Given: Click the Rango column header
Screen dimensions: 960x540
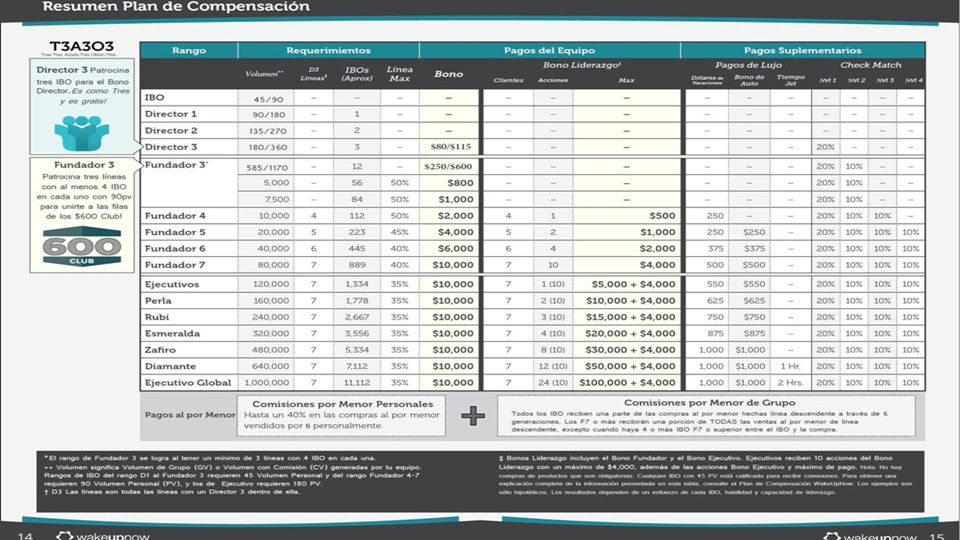Looking at the screenshot, I should coord(189,50).
